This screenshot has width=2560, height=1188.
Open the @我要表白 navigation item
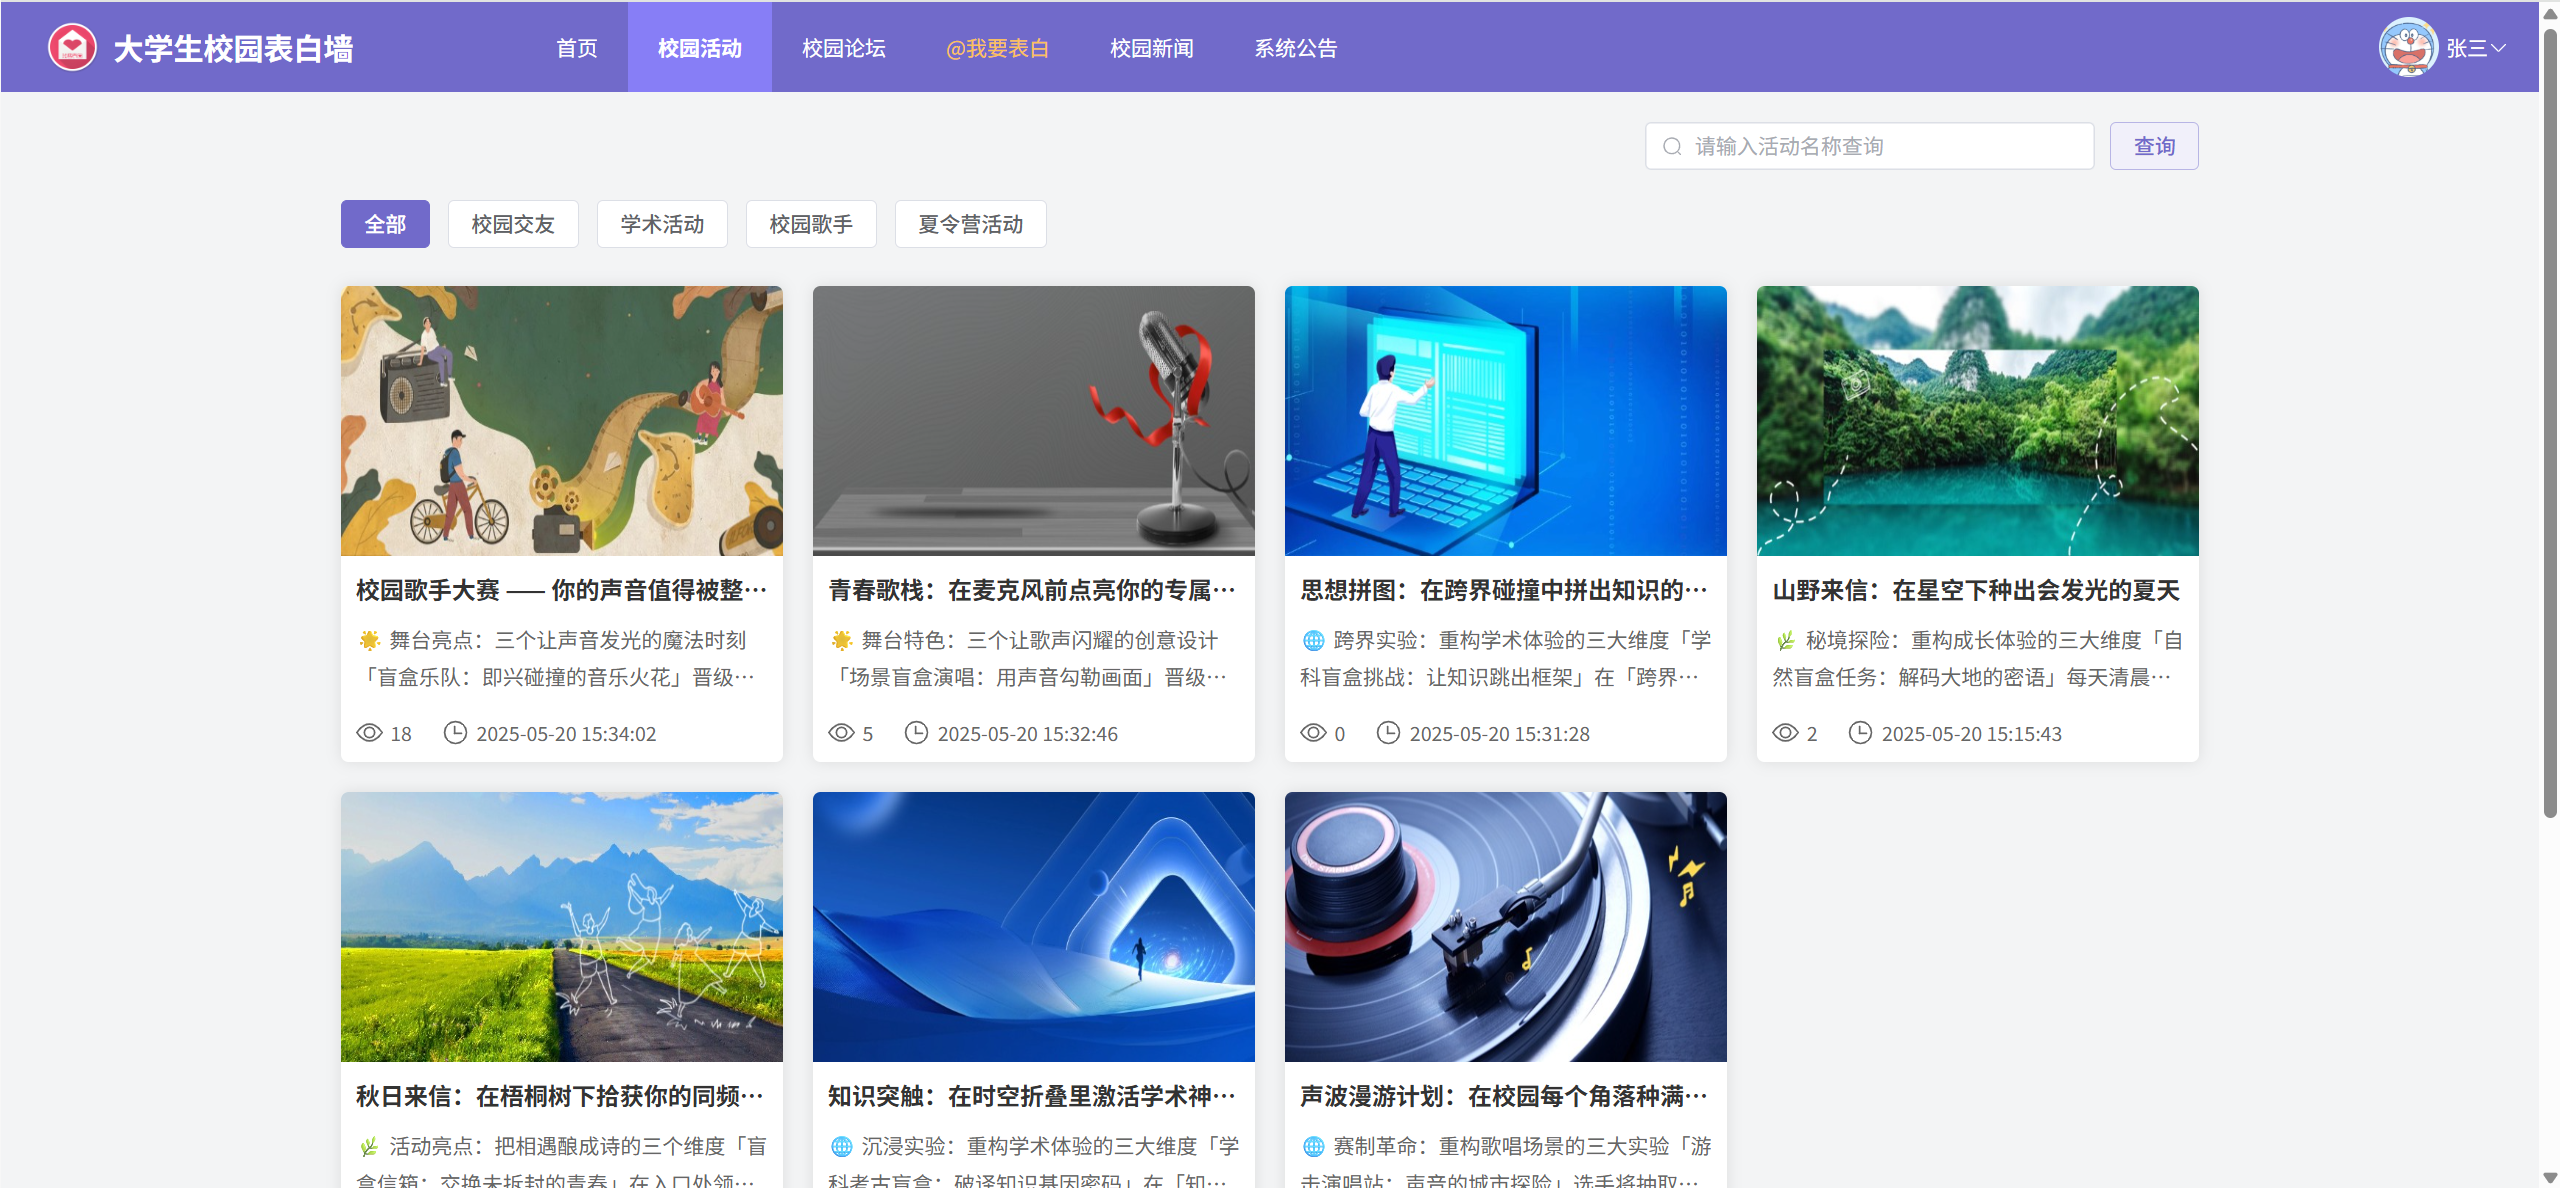click(x=997, y=48)
